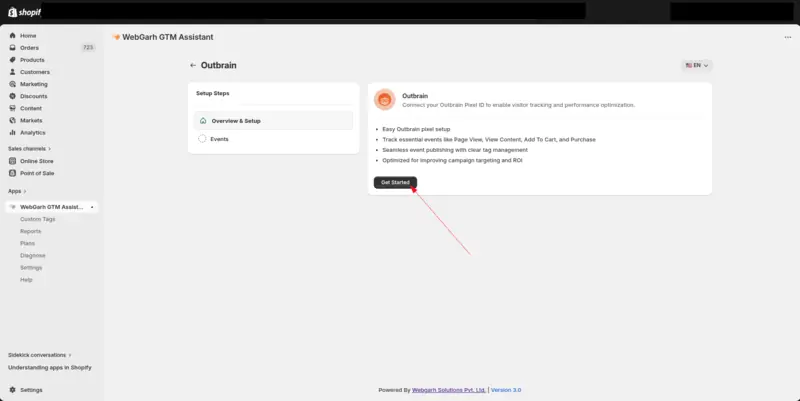The width and height of the screenshot is (800, 401).
Task: Open Diagnose submenu item
Action: coord(33,256)
